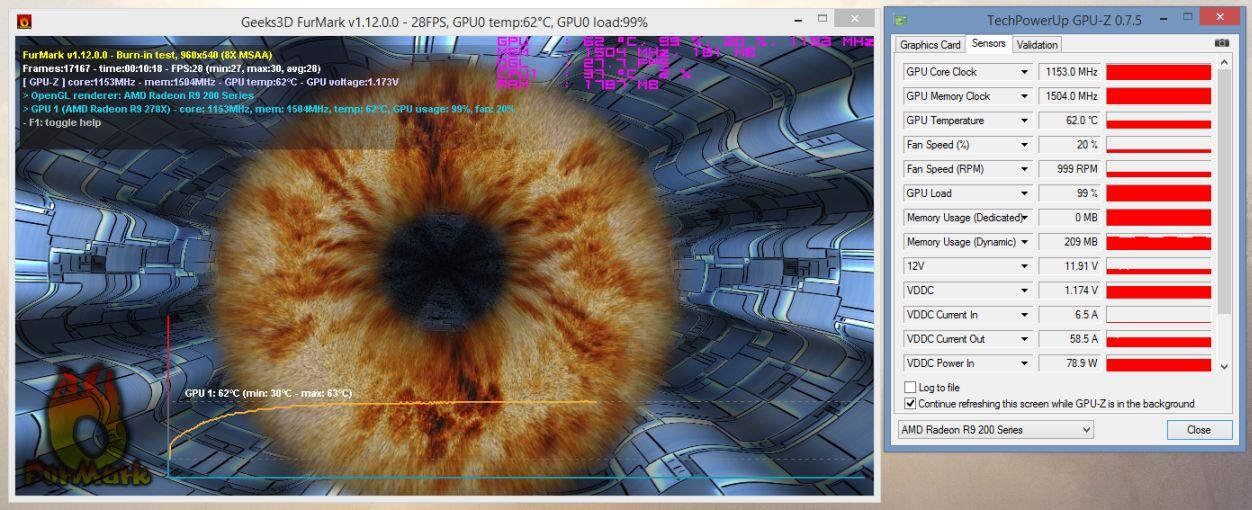Minimize the GPU-Z window
Image resolution: width=1252 pixels, height=510 pixels.
pyautogui.click(x=1164, y=18)
